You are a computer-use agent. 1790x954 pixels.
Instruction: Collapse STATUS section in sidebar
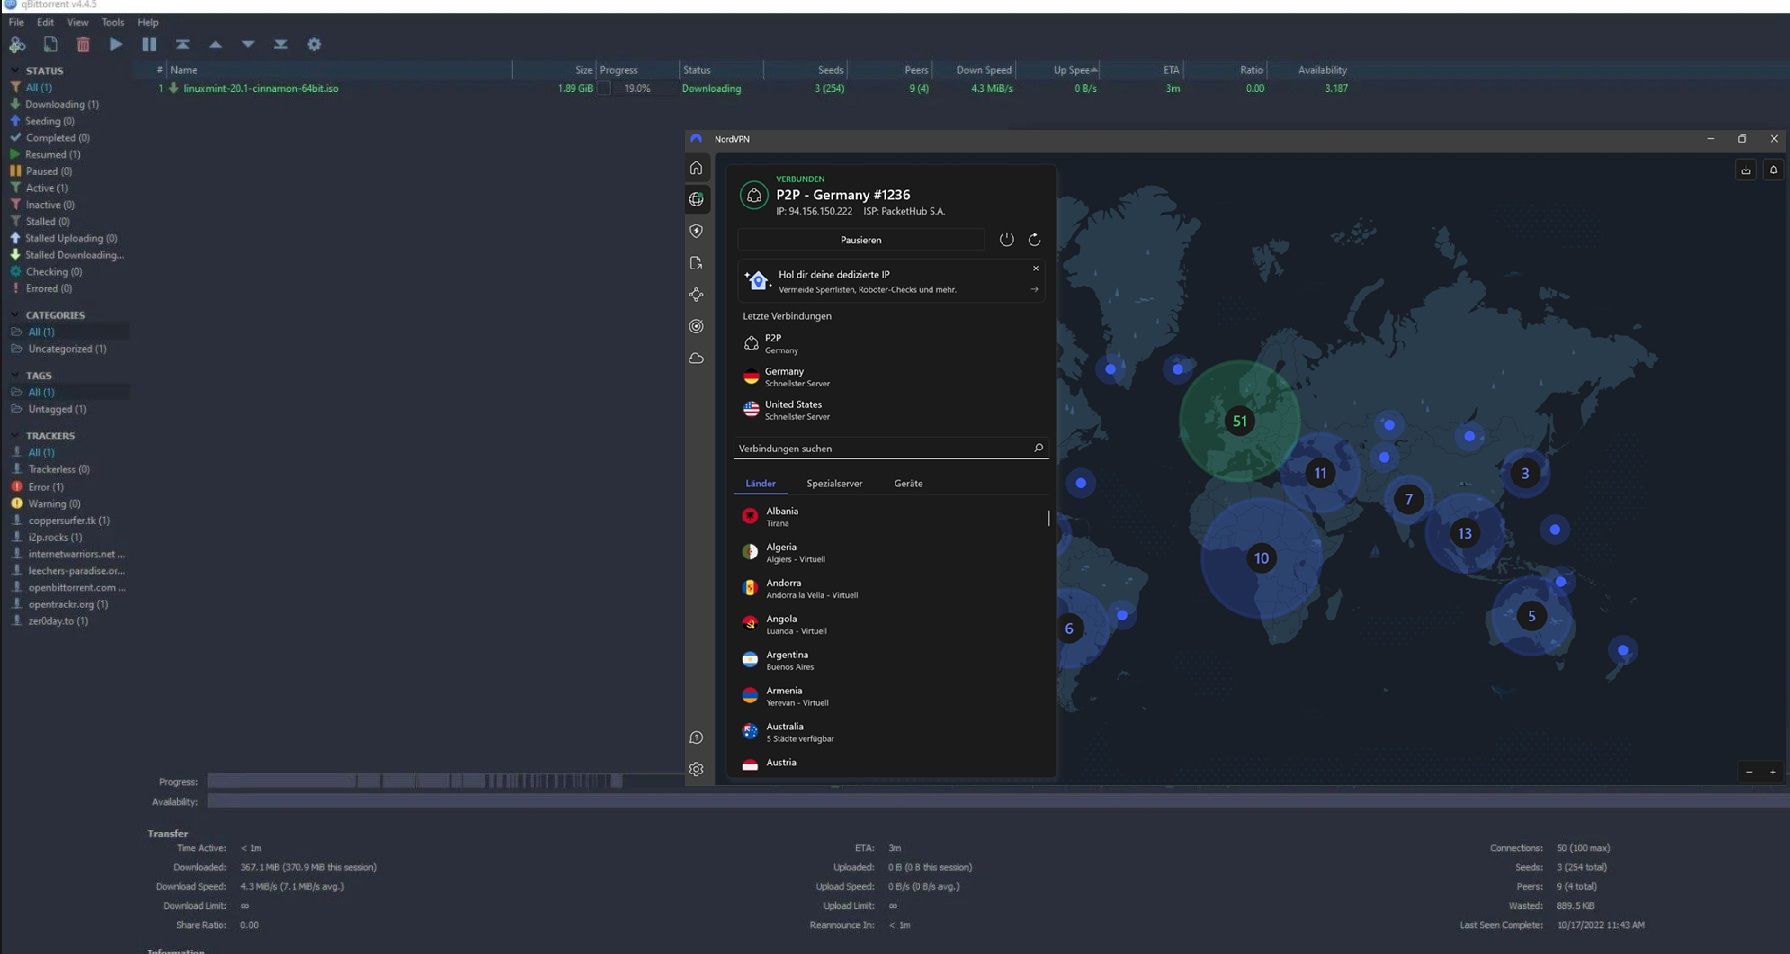tap(14, 71)
